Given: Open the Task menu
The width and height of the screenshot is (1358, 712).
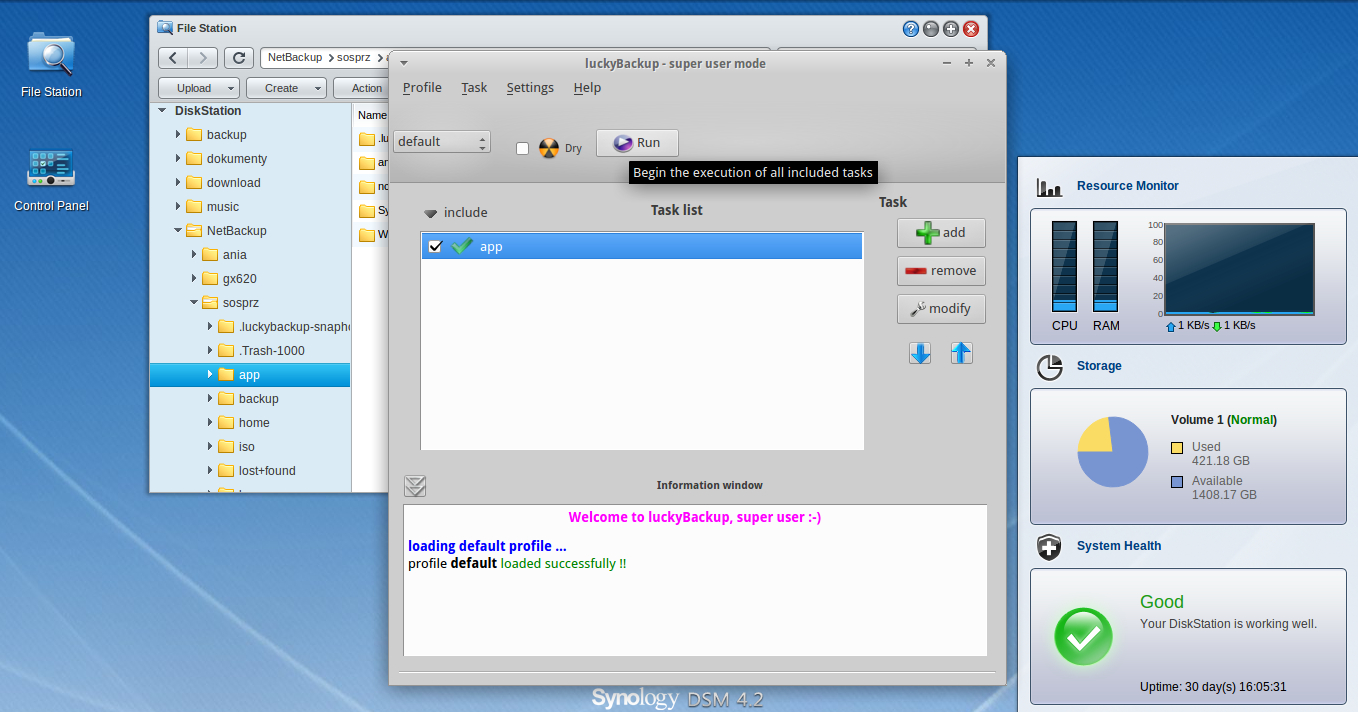Looking at the screenshot, I should coord(474,88).
